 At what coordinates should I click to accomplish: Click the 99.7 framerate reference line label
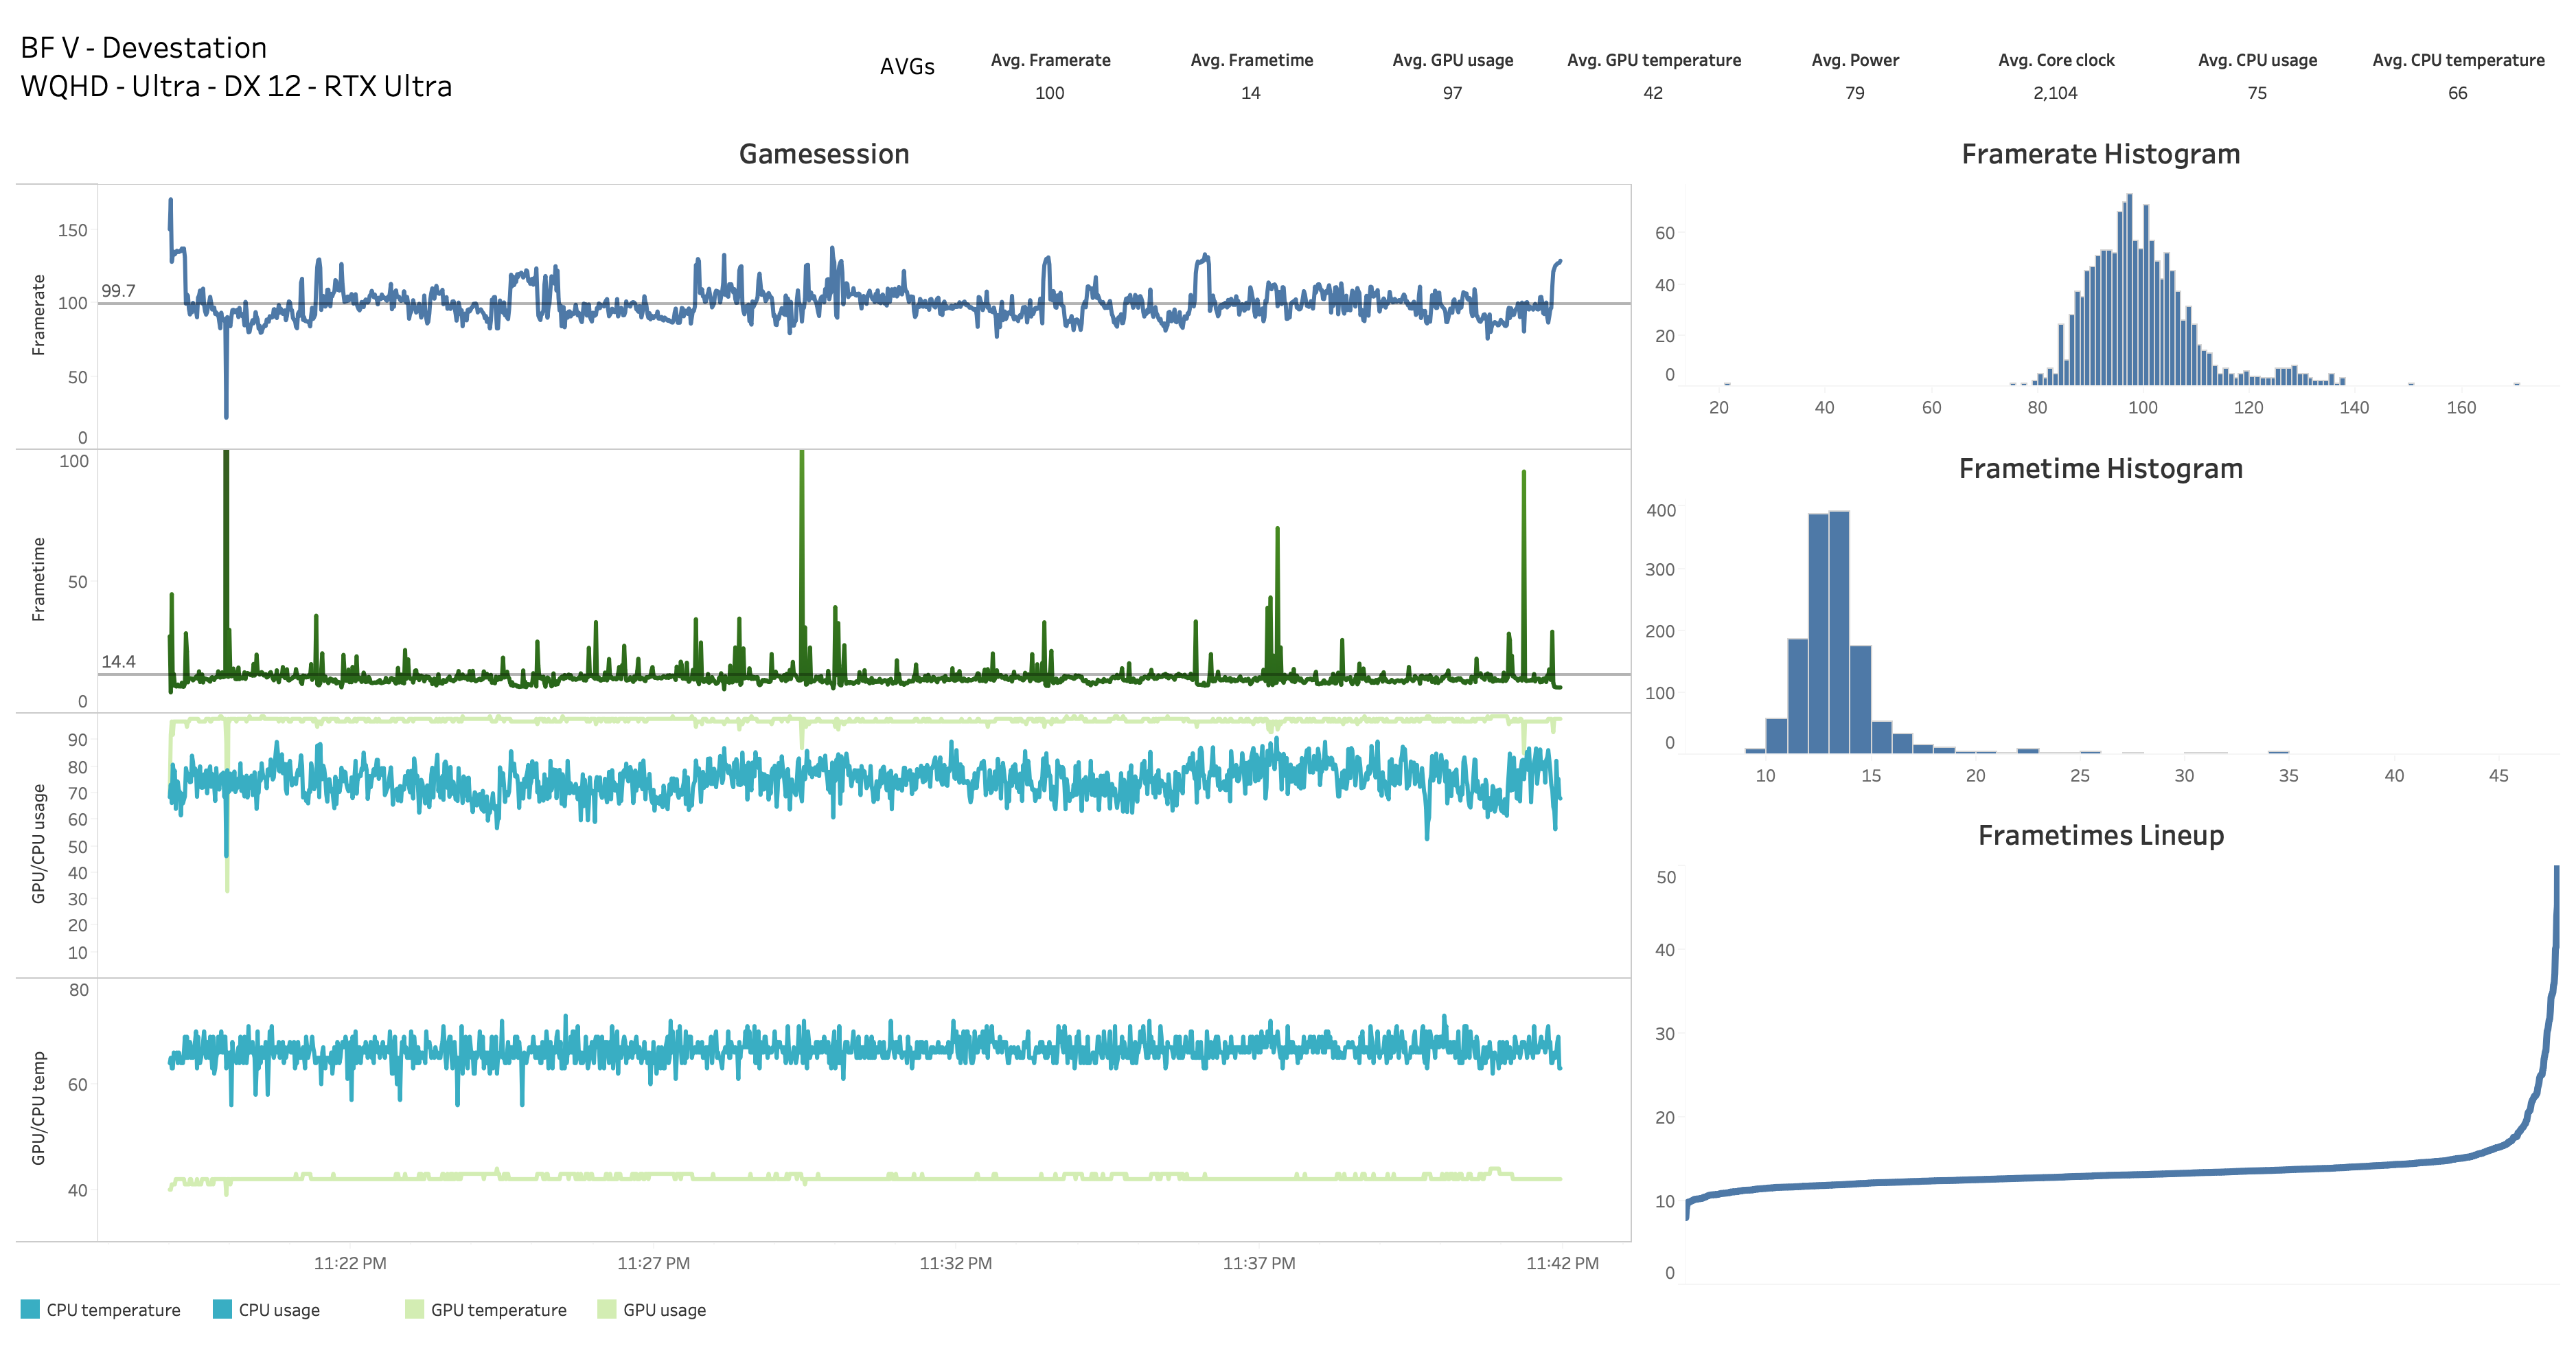click(x=118, y=291)
